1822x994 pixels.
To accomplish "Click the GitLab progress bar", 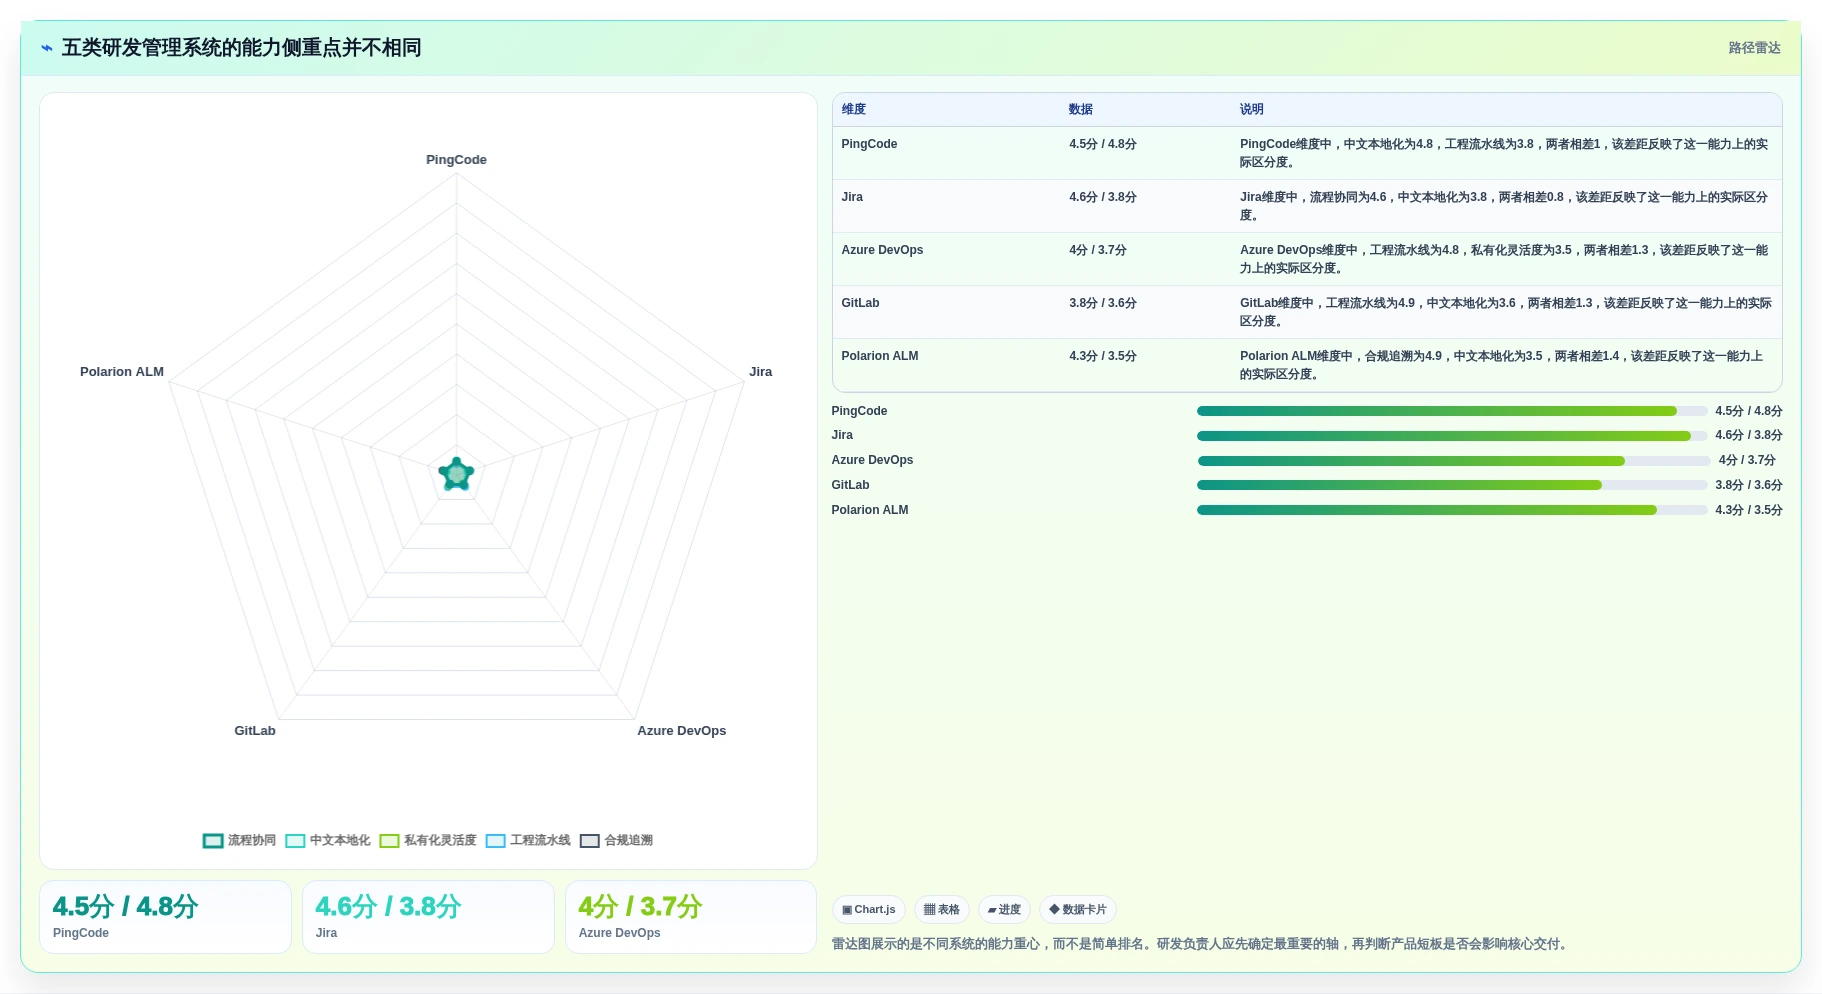I will click(1452, 485).
